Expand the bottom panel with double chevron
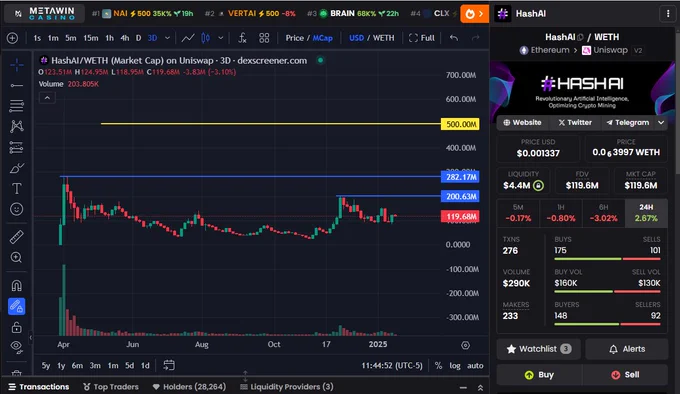This screenshot has height=394, width=680. [x=480, y=387]
